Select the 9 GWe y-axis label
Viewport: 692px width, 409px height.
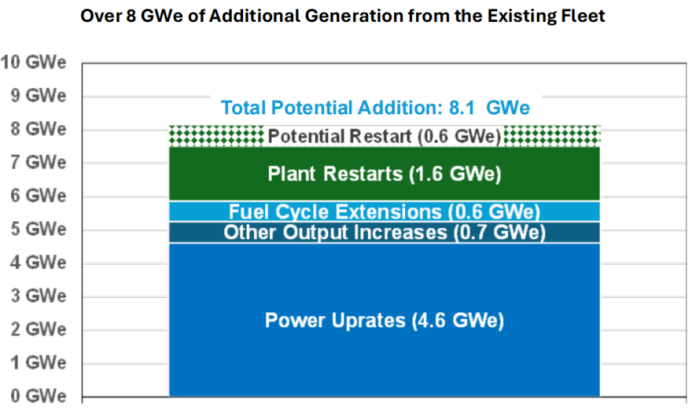(x=38, y=96)
